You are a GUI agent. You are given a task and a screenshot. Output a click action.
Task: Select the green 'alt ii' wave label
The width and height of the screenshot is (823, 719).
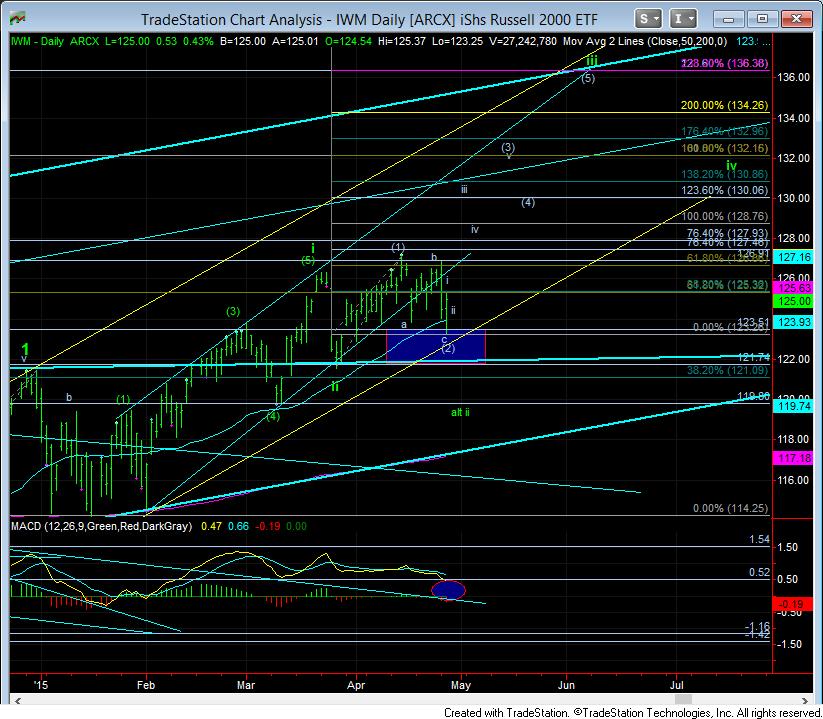coord(460,413)
